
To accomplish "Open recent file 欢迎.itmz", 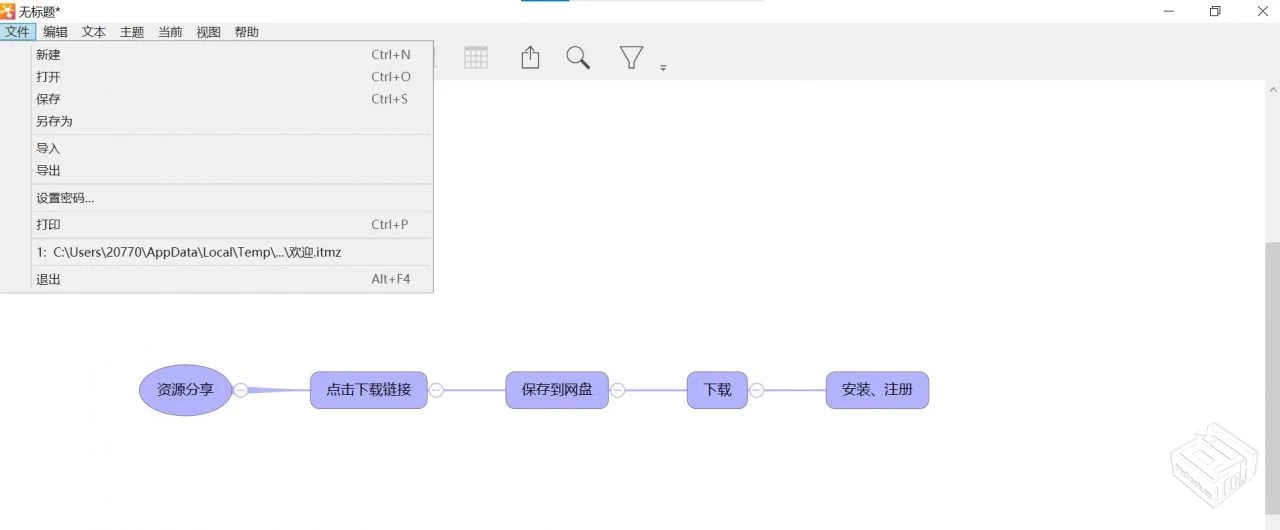I will coord(190,252).
